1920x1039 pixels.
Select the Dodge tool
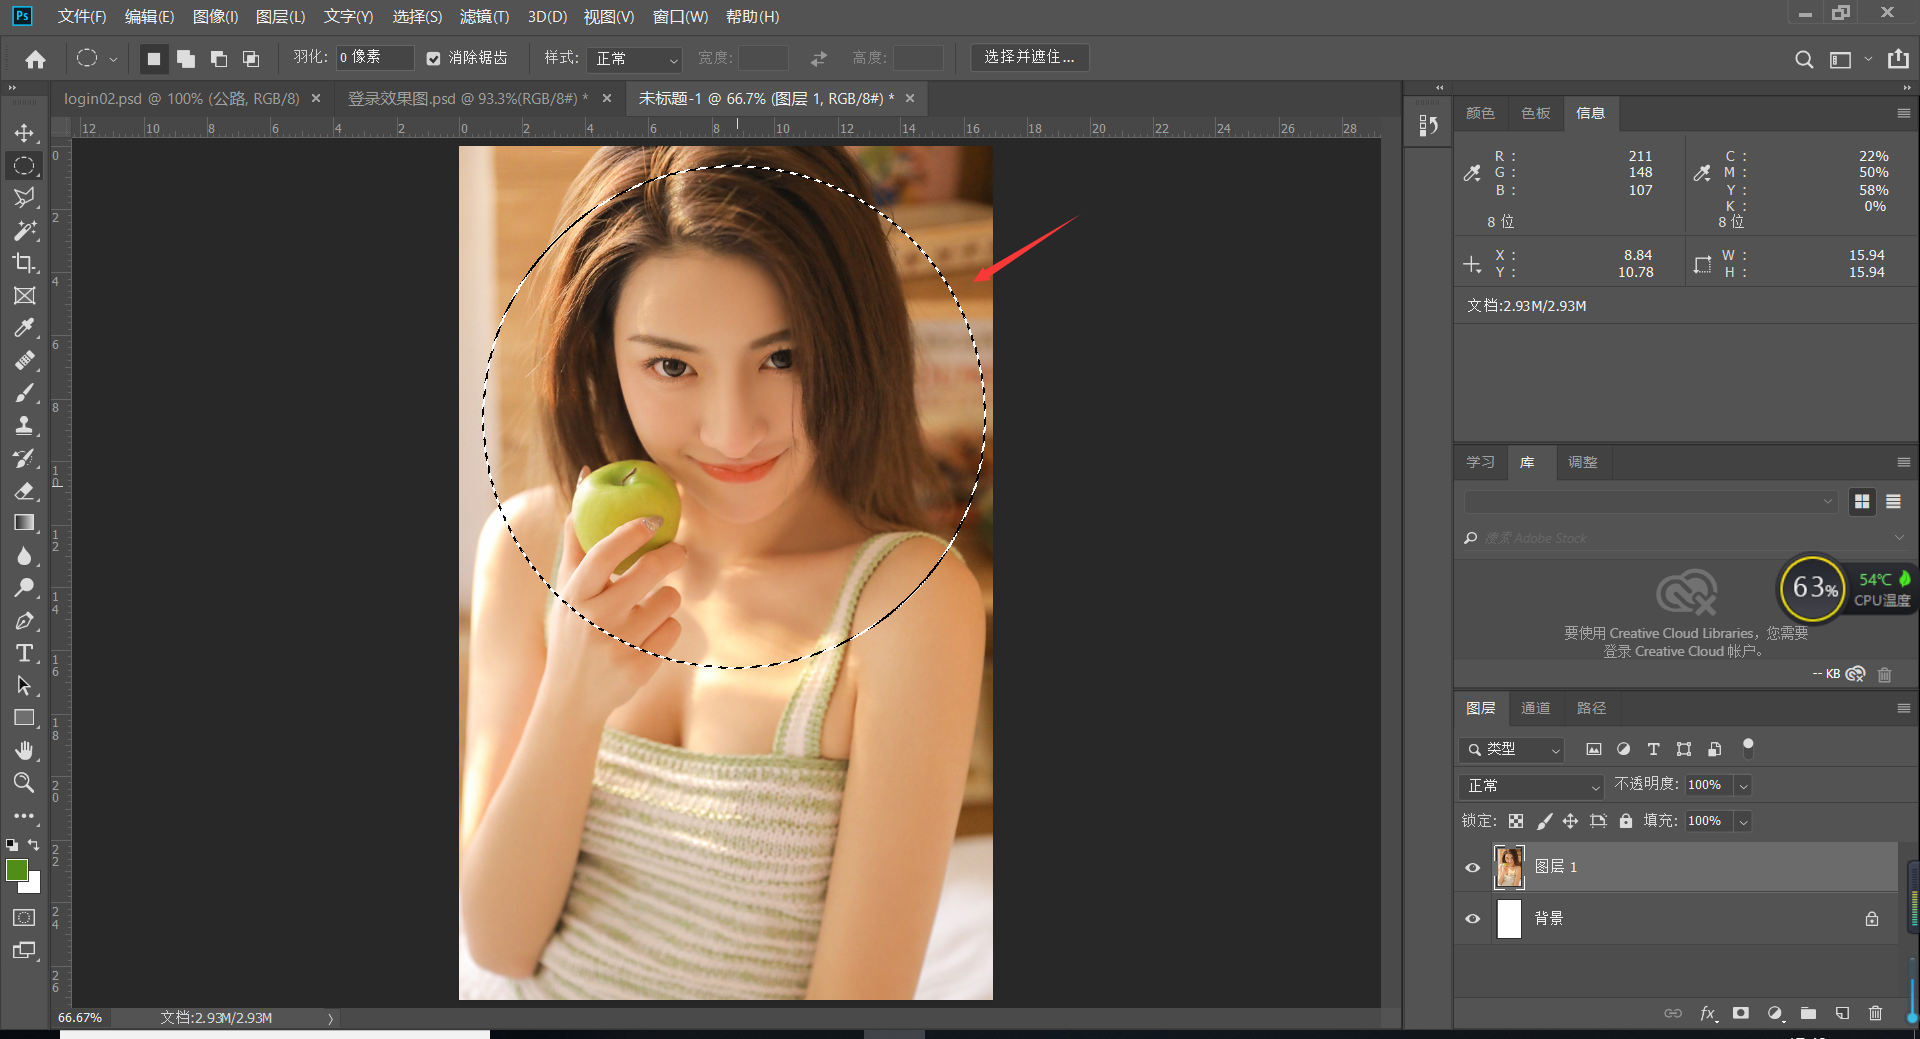pos(24,588)
